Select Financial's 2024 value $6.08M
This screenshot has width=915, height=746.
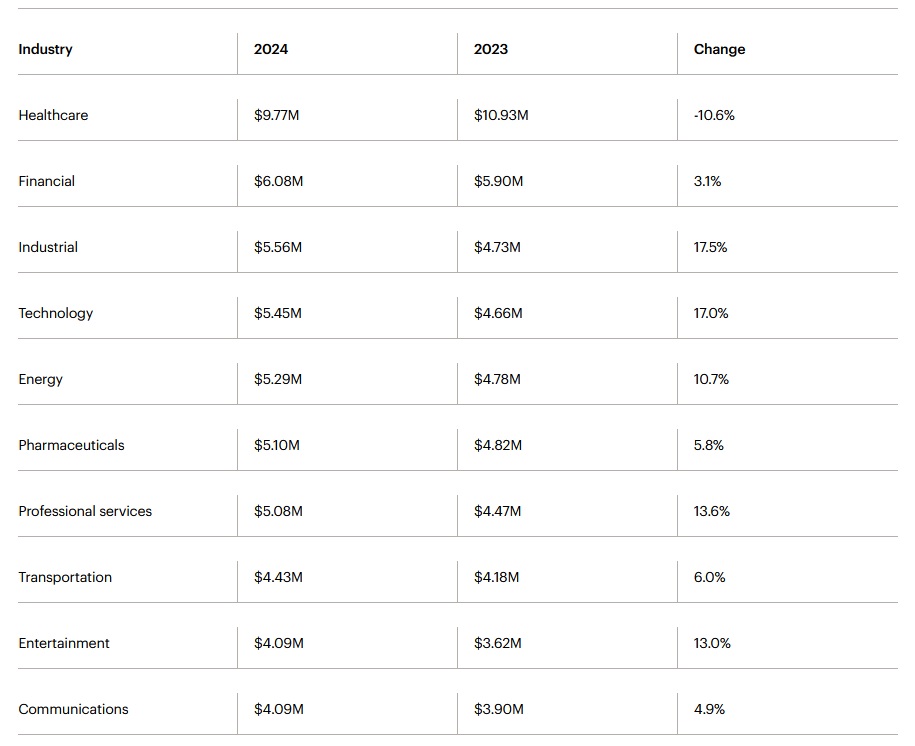click(278, 181)
